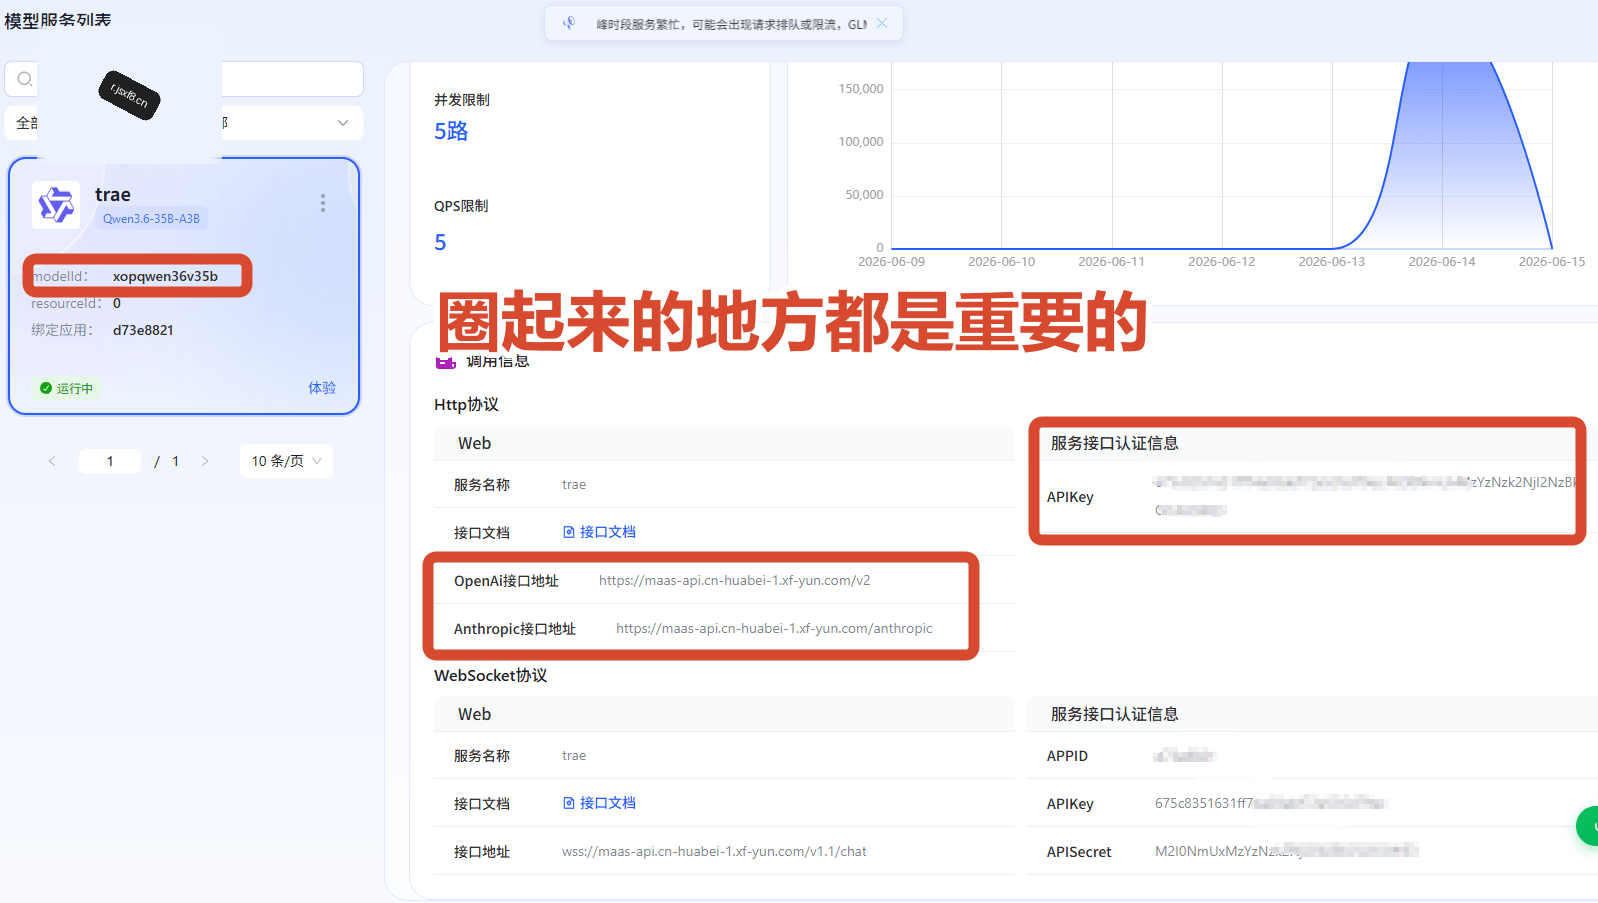The image size is (1598, 903).
Task: Click the 模型服务列表 page heading
Action: click(x=57, y=20)
